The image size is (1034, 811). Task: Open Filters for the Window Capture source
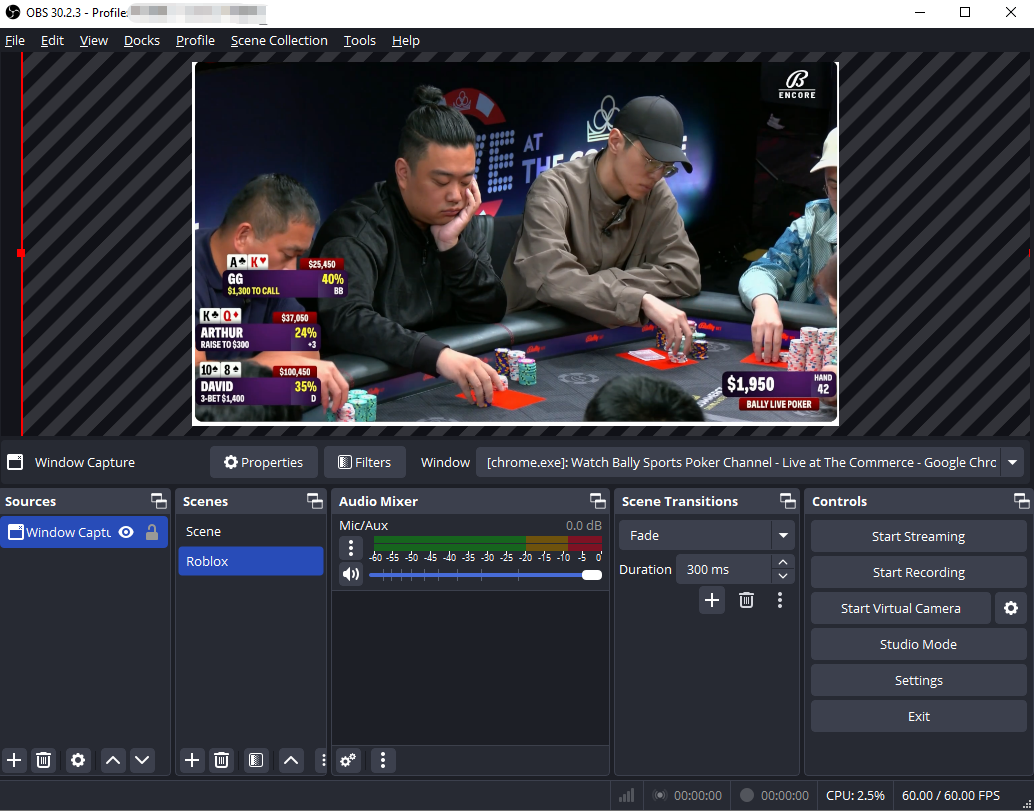click(364, 462)
